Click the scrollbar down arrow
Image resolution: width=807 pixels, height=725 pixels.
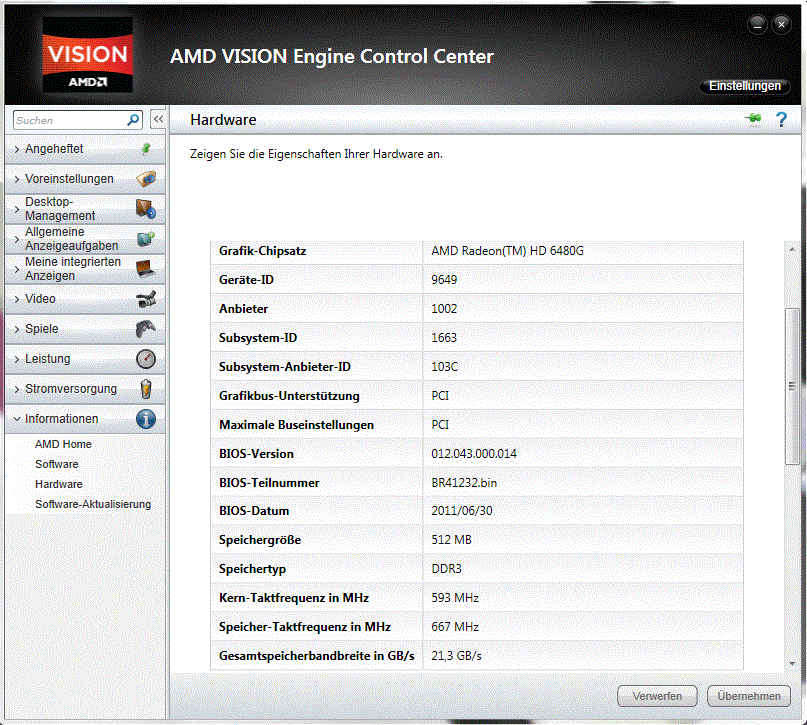coord(792,664)
